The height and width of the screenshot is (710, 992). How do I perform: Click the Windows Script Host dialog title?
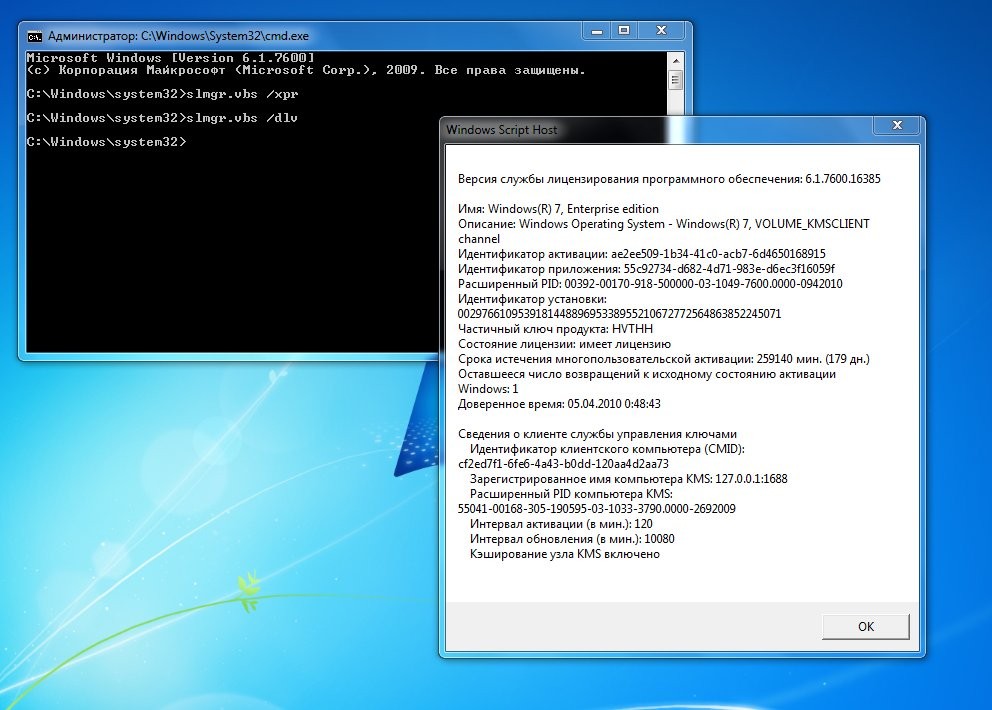[x=502, y=130]
